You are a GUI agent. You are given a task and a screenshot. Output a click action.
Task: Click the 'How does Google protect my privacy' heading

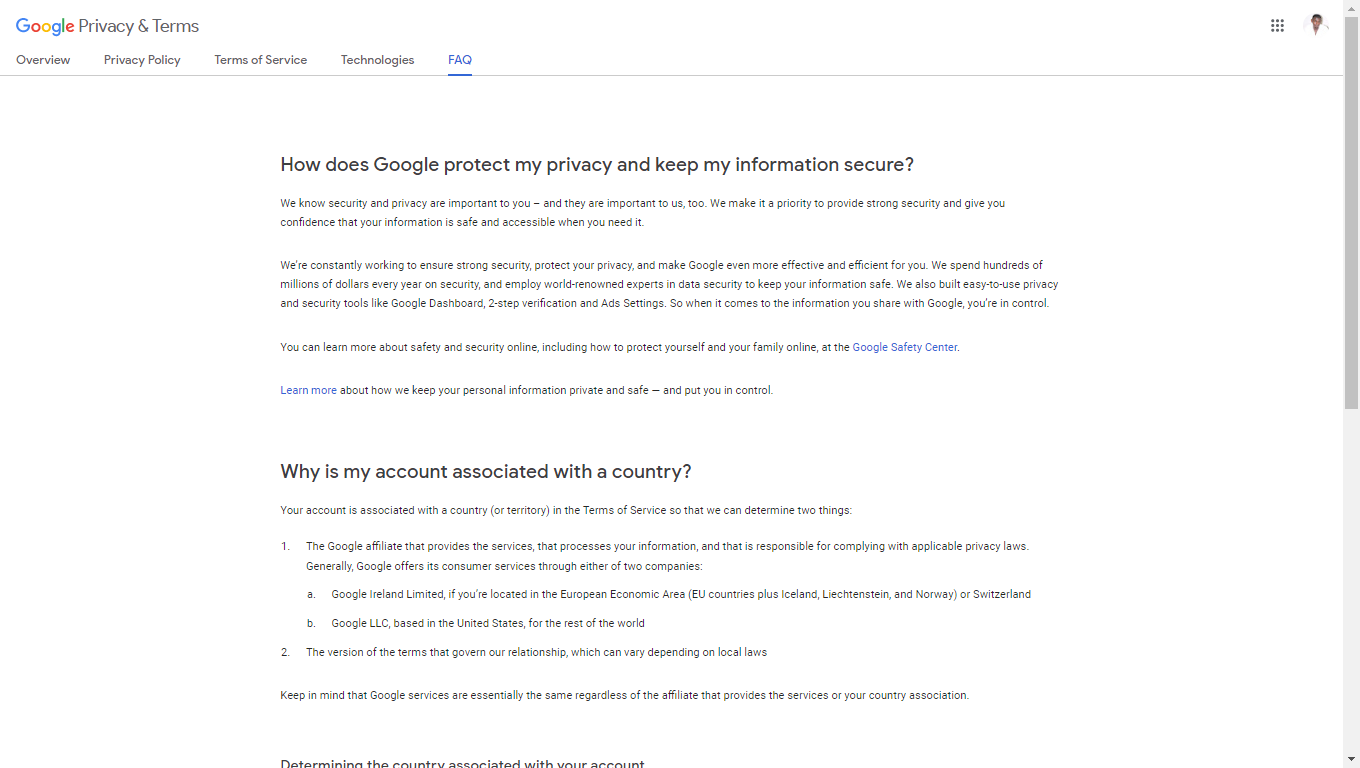point(597,164)
